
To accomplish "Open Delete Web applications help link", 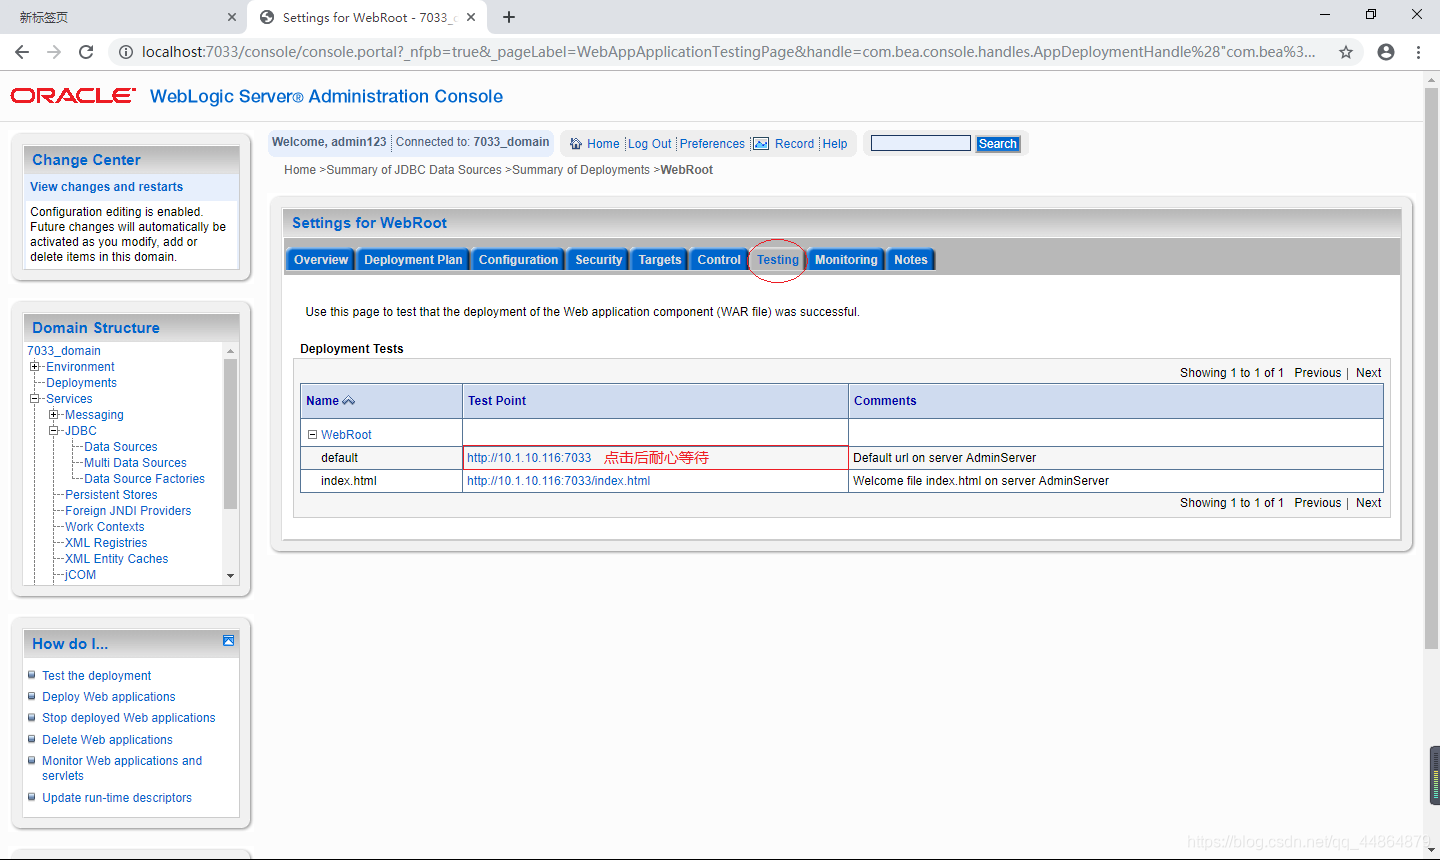I will 107,740.
